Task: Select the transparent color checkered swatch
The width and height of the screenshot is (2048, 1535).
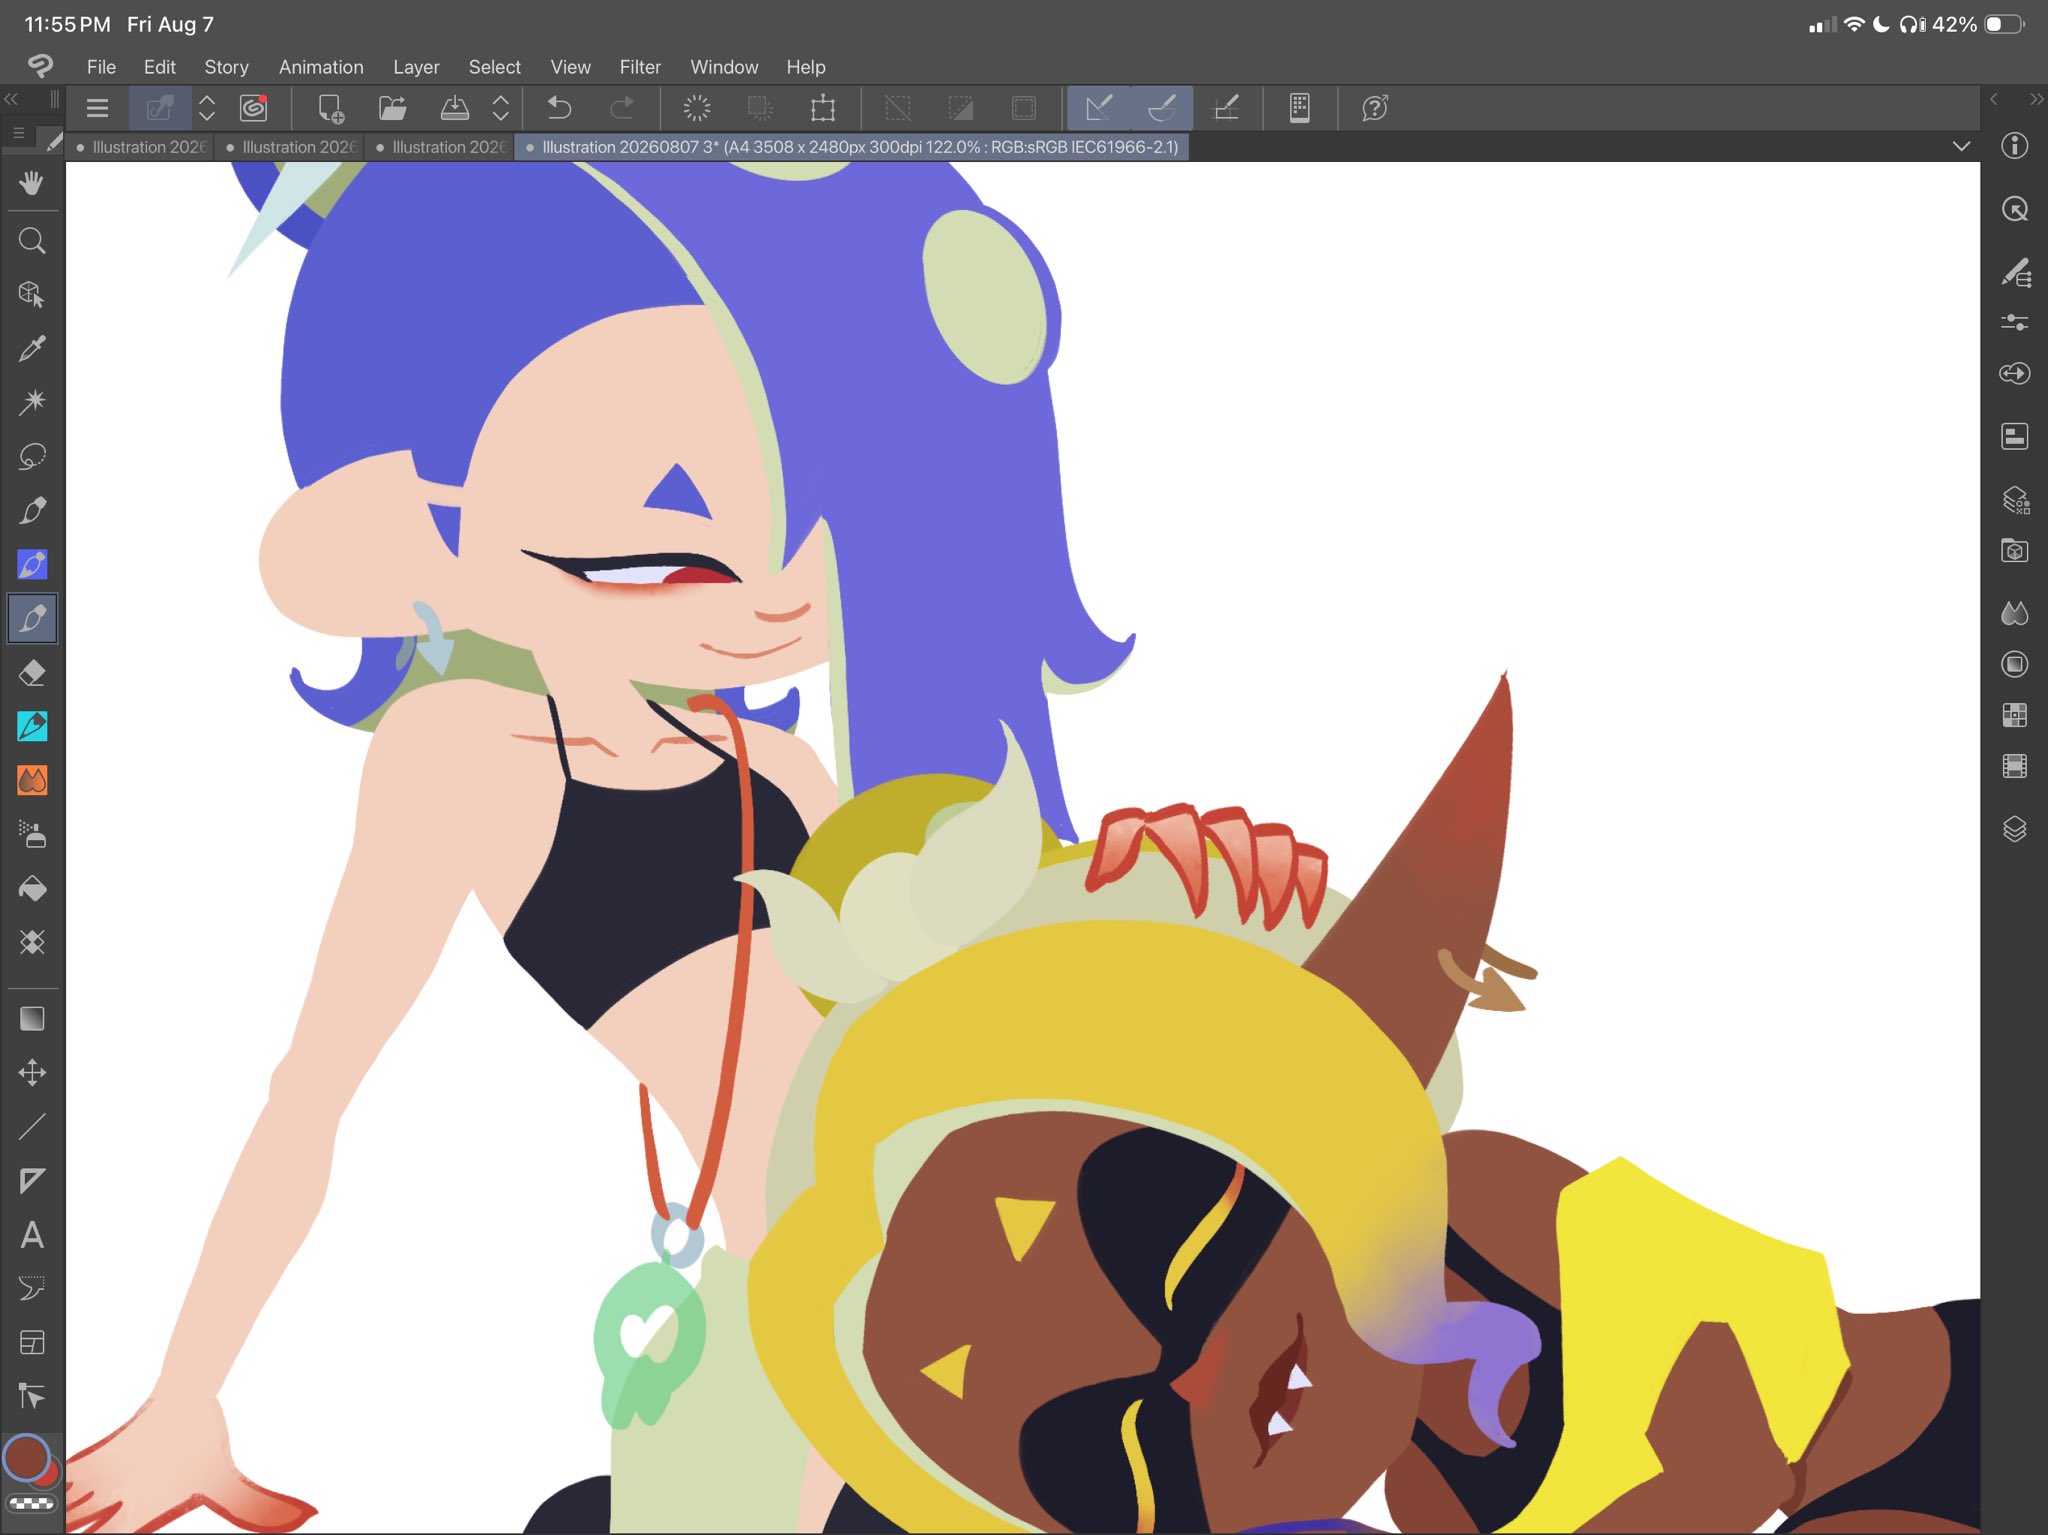Action: (x=32, y=1503)
